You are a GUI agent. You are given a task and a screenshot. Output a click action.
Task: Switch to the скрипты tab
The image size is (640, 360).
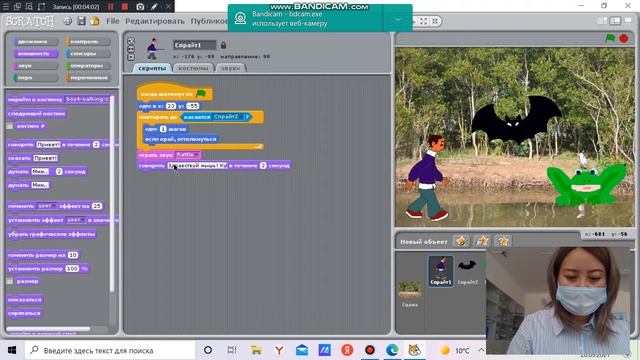coord(152,68)
